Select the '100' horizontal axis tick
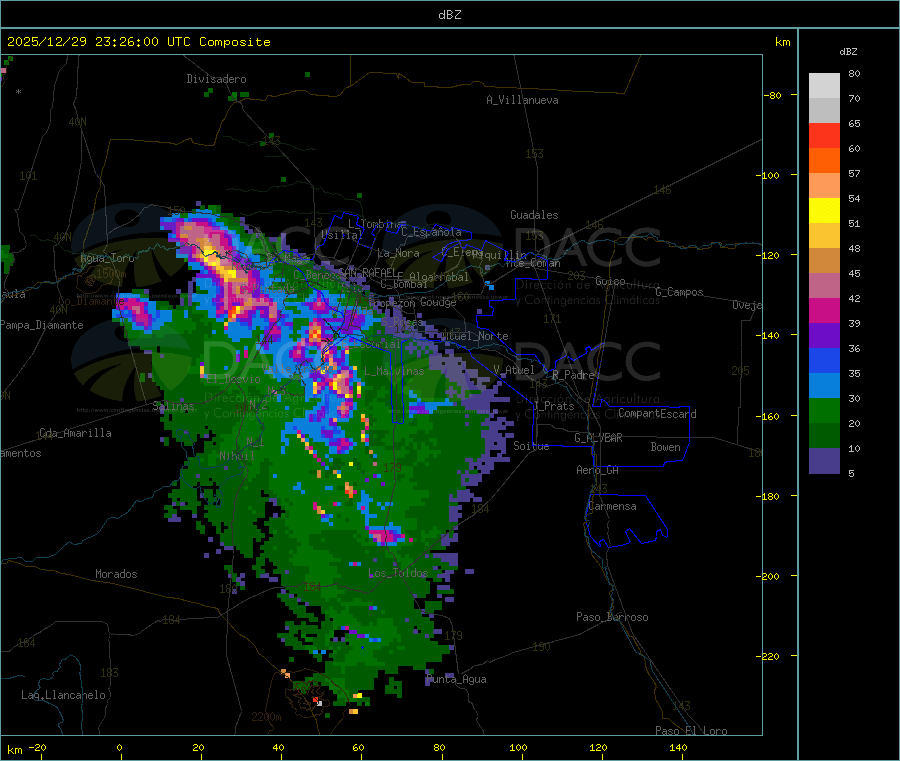Image resolution: width=900 pixels, height=761 pixels. tap(518, 747)
